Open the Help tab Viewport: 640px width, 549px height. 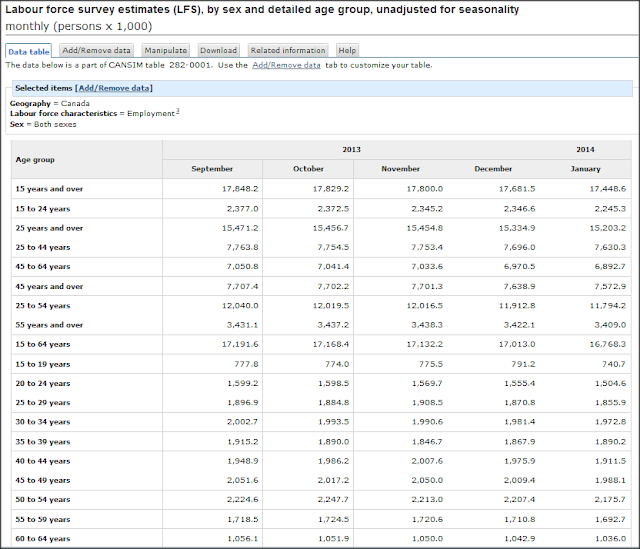click(x=347, y=50)
